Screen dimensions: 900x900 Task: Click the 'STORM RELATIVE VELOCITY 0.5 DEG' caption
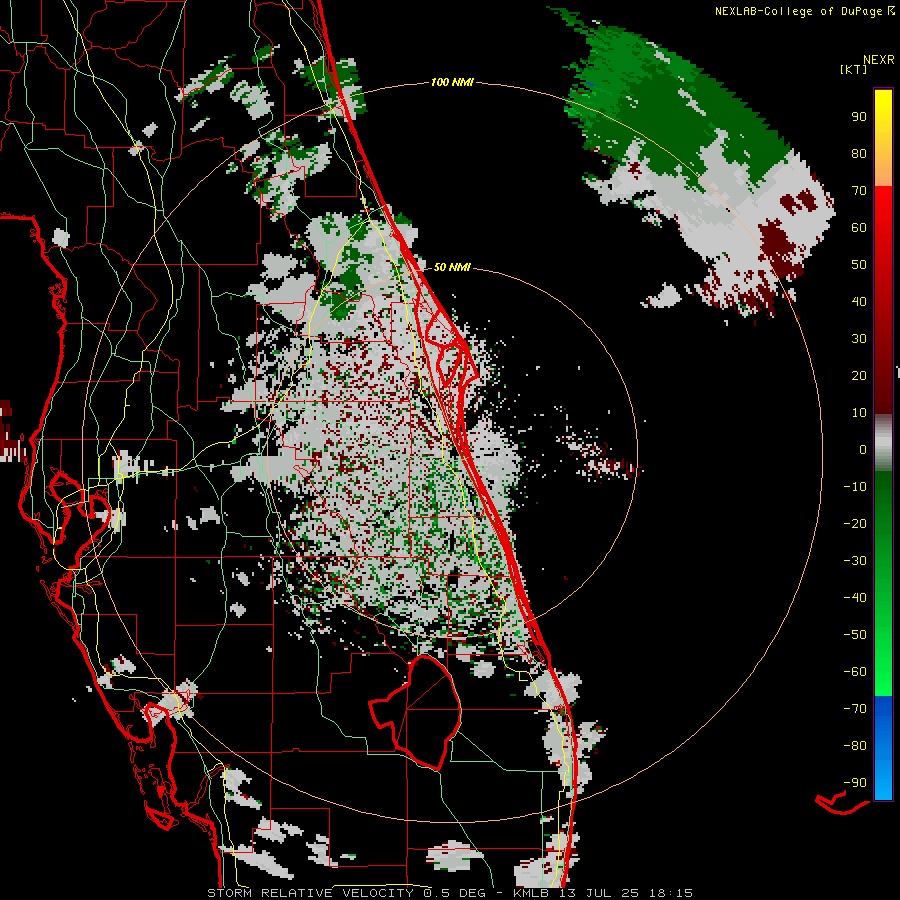pyautogui.click(x=346, y=893)
